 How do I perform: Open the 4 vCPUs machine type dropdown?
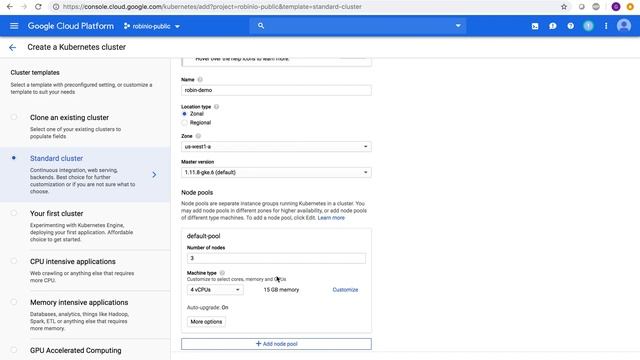215,290
